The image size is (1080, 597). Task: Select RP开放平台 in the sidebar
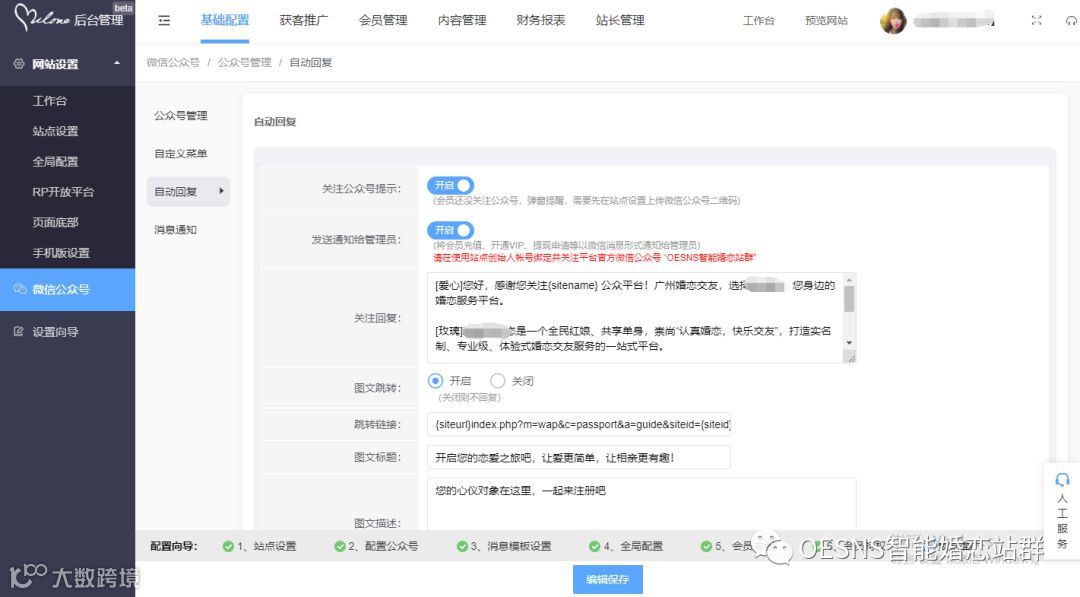[63, 191]
